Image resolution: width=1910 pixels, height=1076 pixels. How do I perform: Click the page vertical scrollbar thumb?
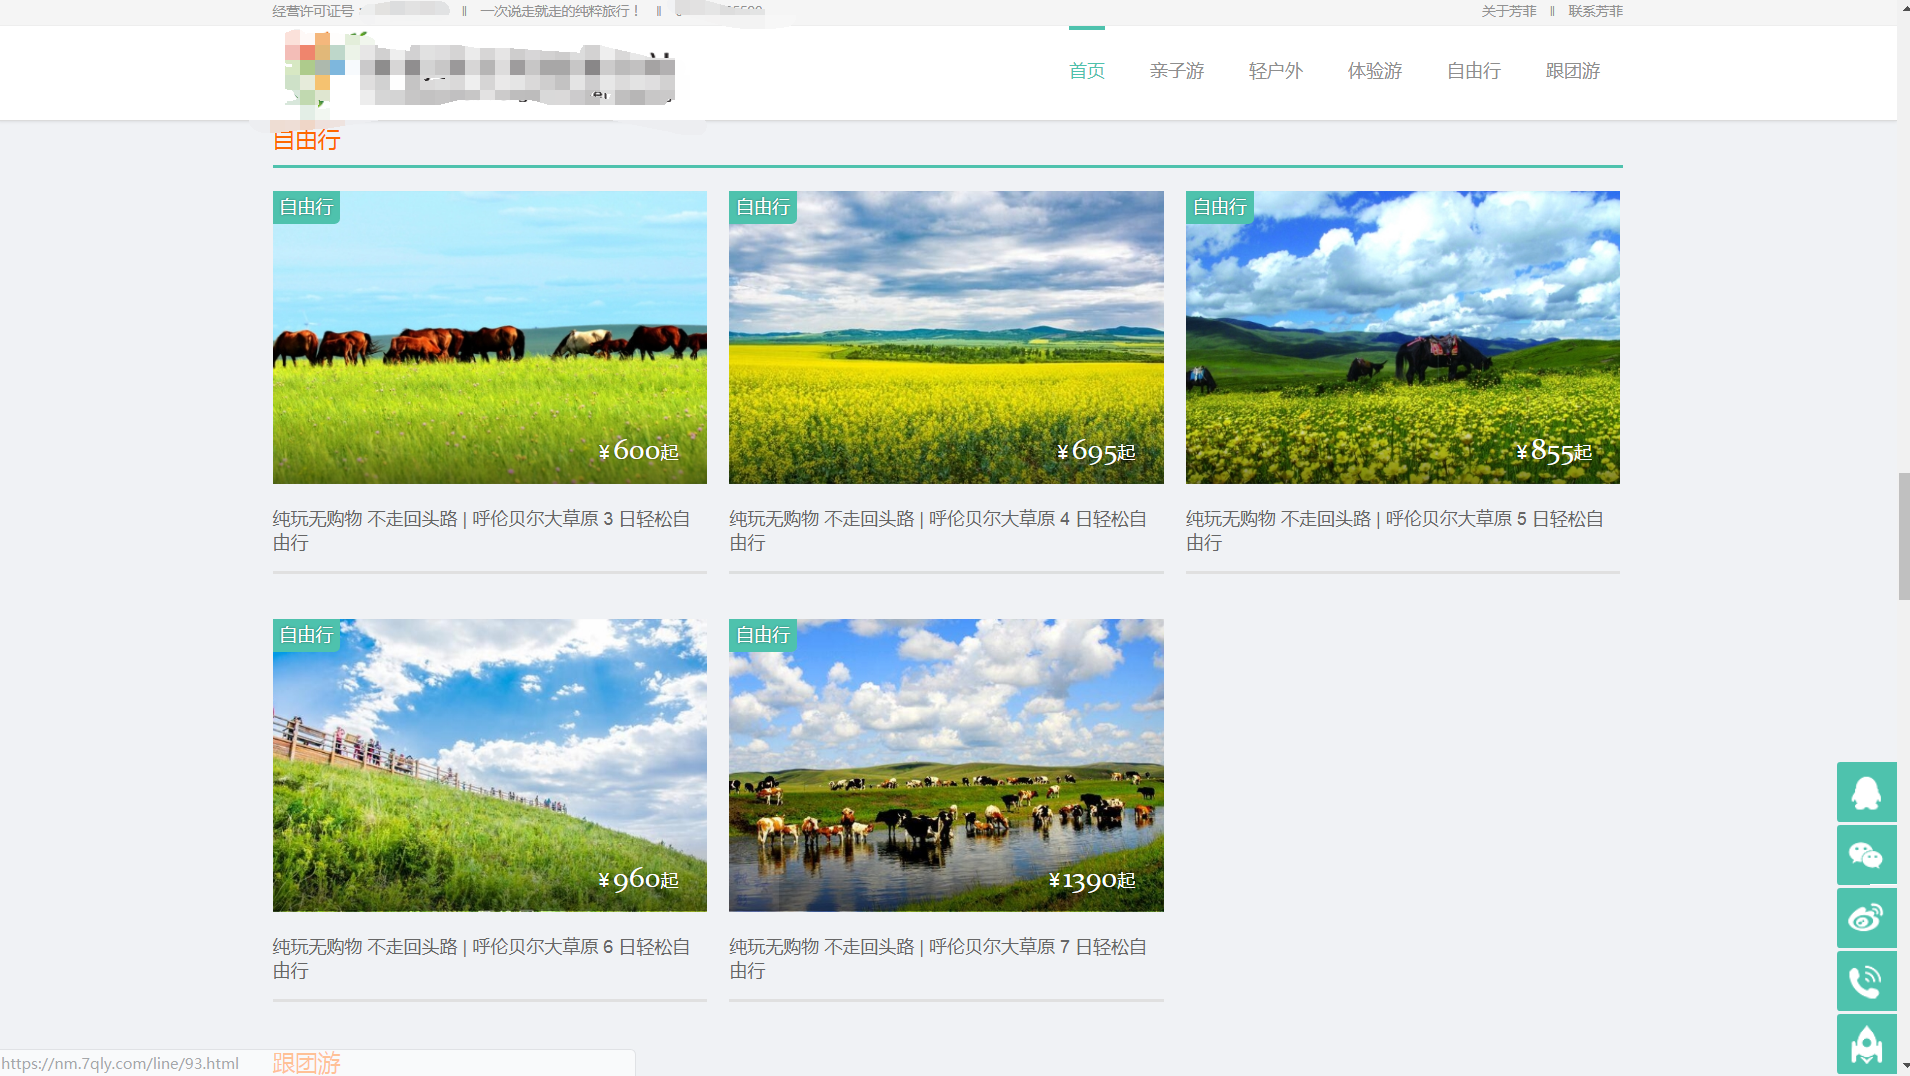tap(1904, 536)
